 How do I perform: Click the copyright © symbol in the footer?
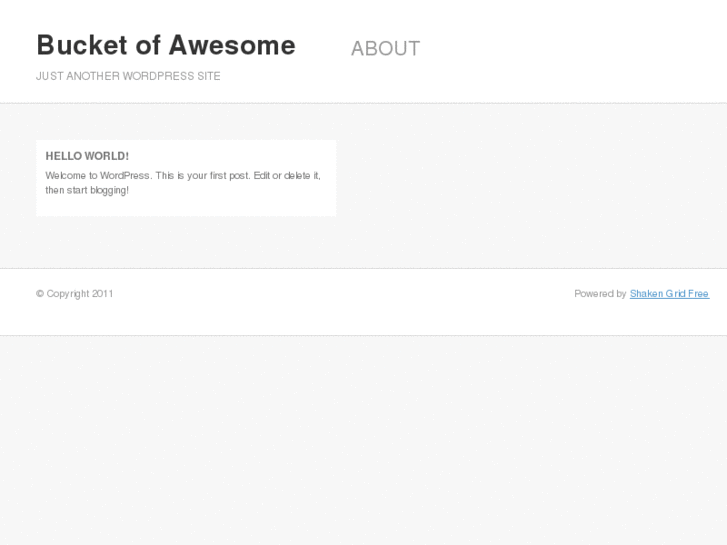pyautogui.click(x=40, y=294)
